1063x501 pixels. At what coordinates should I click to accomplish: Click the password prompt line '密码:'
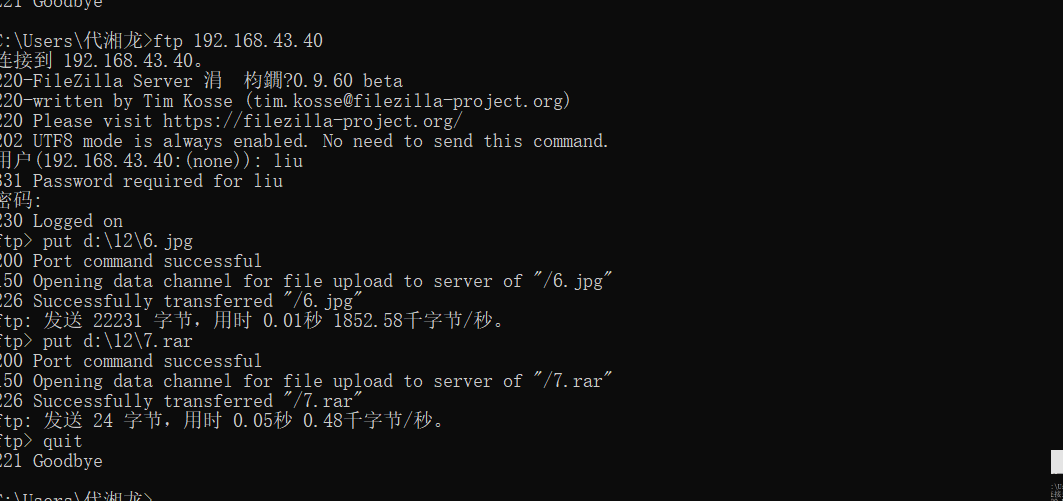click(20, 201)
